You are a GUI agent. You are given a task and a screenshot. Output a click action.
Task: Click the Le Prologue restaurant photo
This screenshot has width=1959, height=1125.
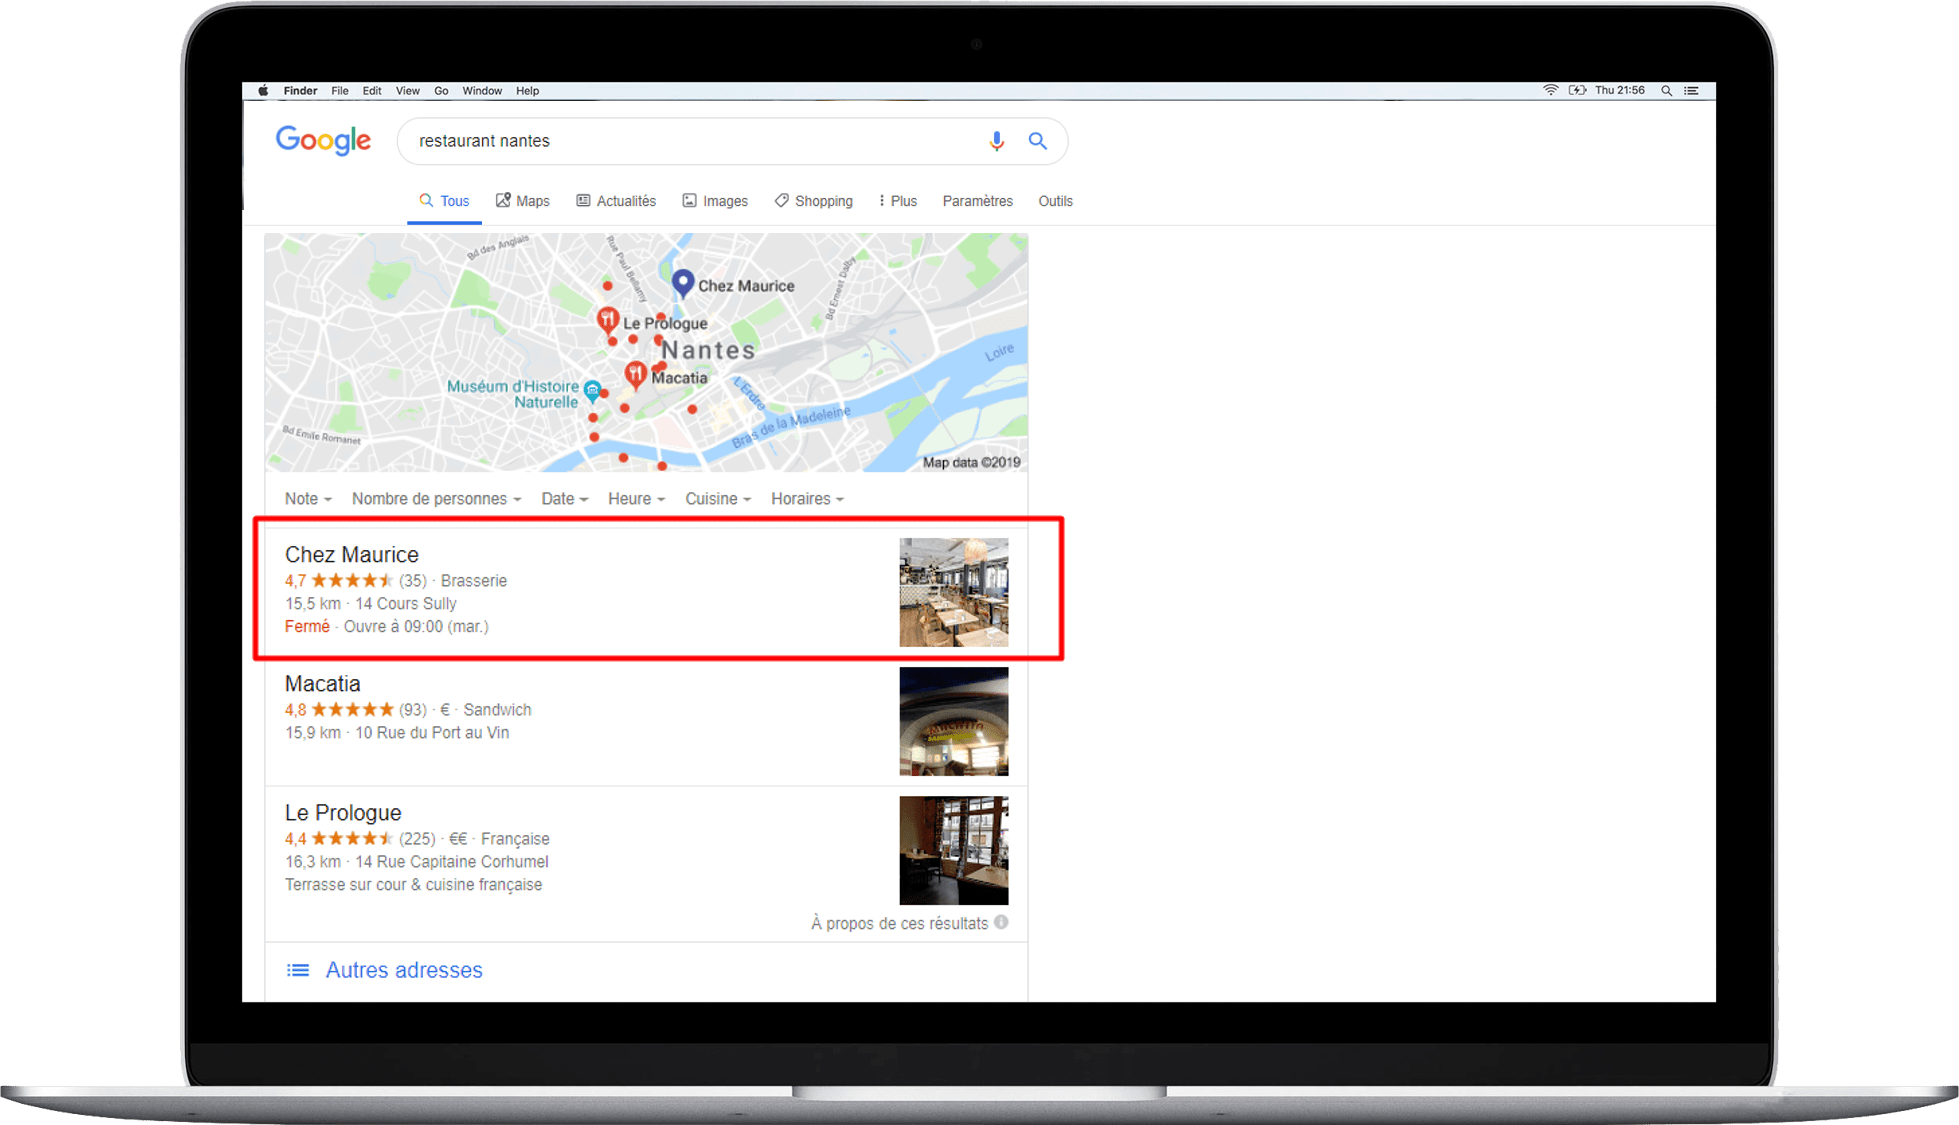(954, 850)
